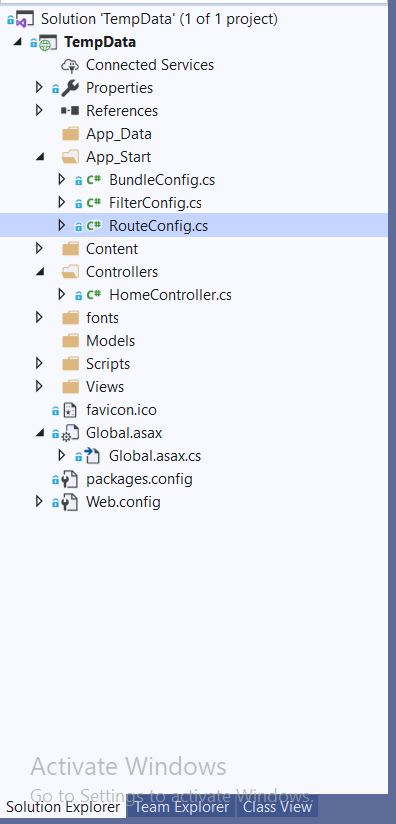Click the Web.config file icon
Image resolution: width=396 pixels, height=824 pixels.
point(70,503)
